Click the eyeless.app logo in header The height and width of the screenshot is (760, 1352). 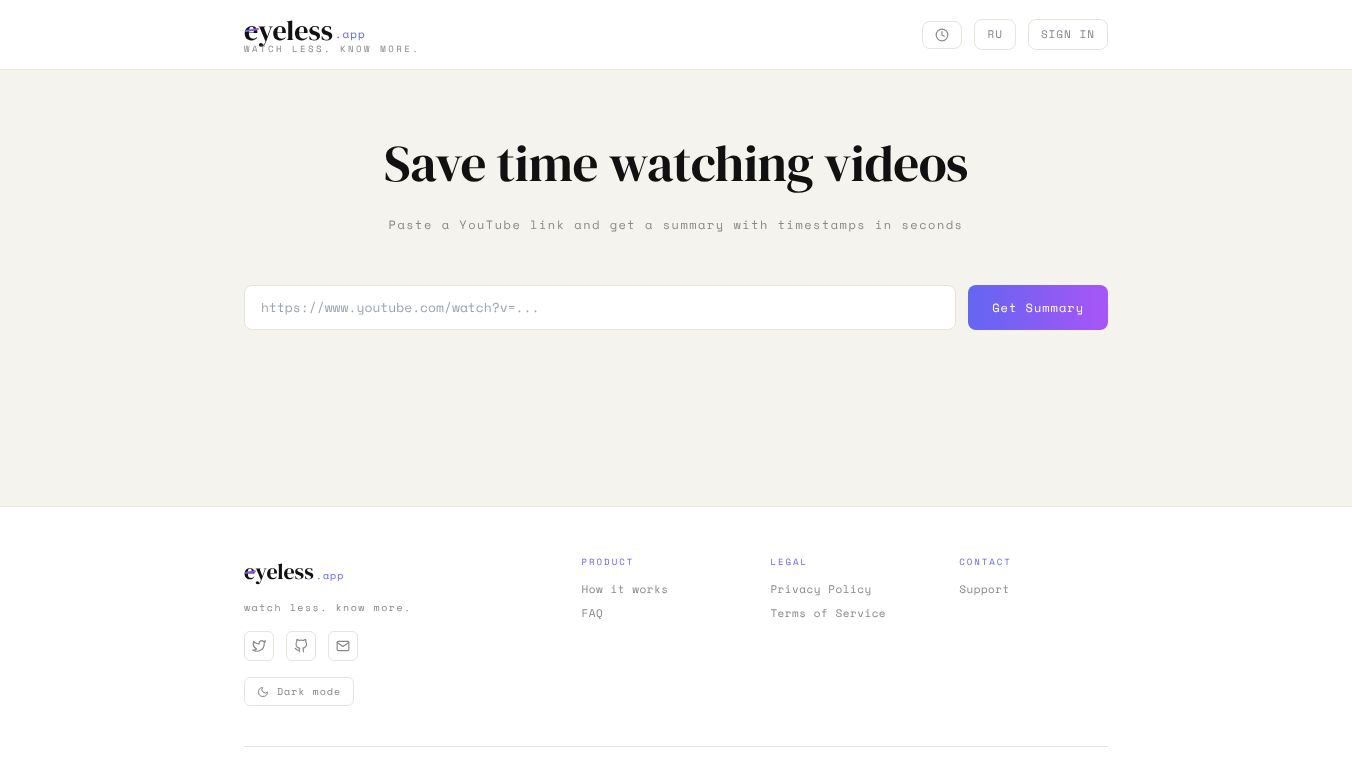pos(305,33)
